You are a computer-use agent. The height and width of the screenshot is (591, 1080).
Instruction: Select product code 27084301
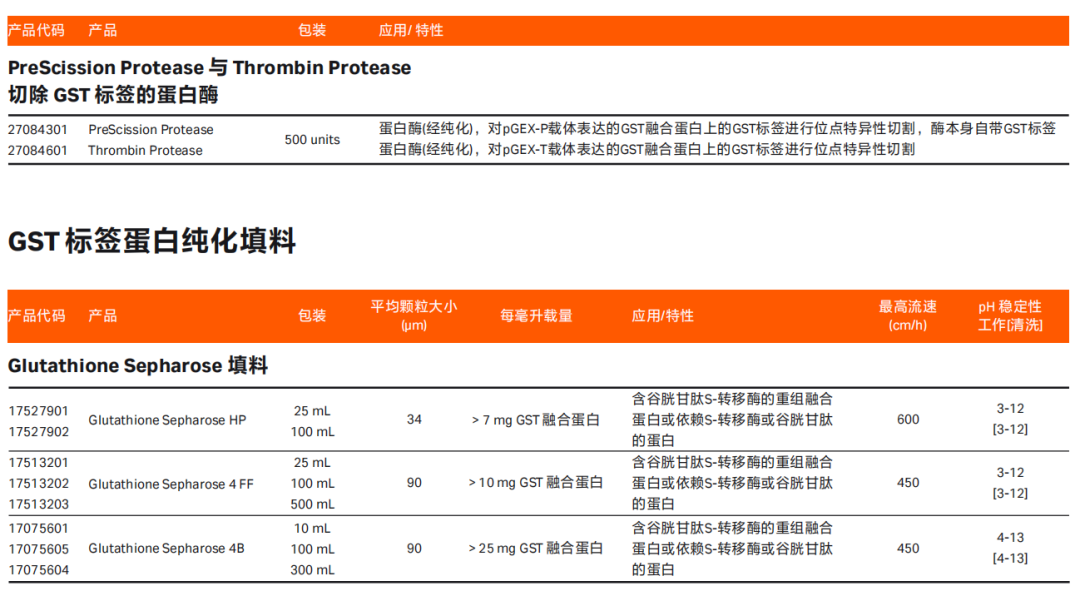tap(38, 129)
